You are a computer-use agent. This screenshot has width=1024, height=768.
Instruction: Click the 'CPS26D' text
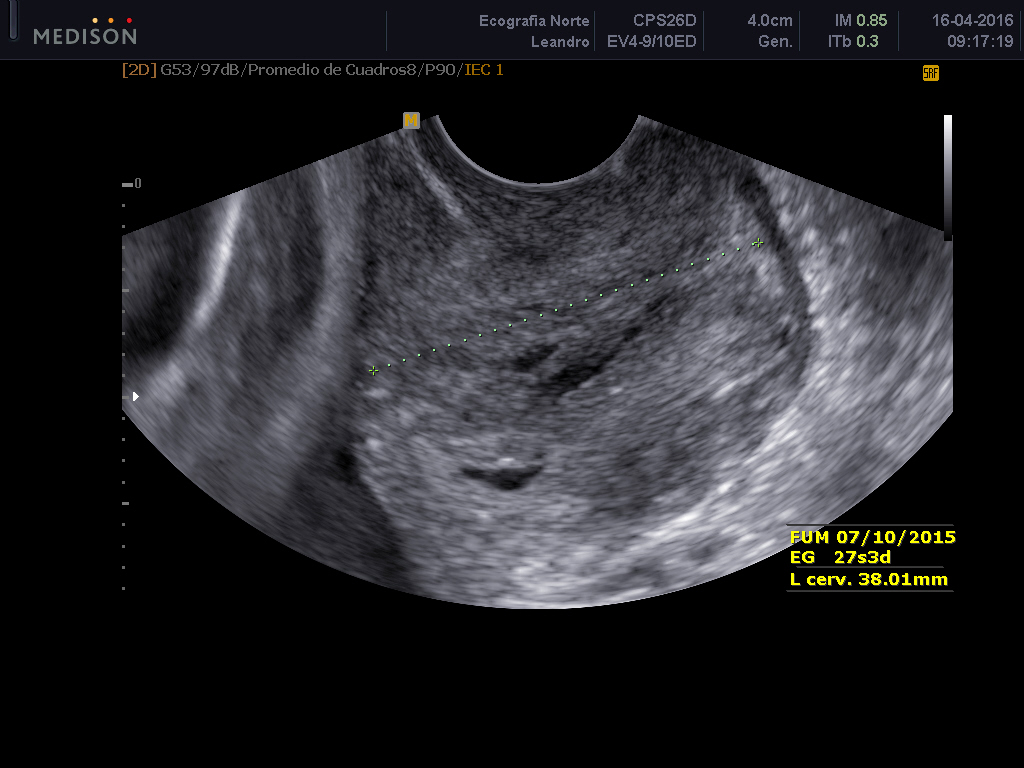[x=665, y=20]
